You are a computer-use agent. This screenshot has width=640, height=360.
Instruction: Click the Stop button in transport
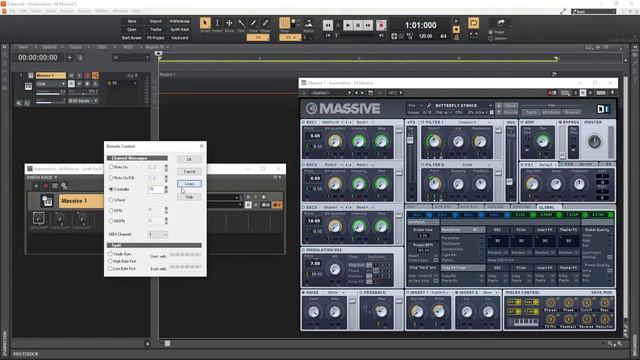[x=358, y=25]
